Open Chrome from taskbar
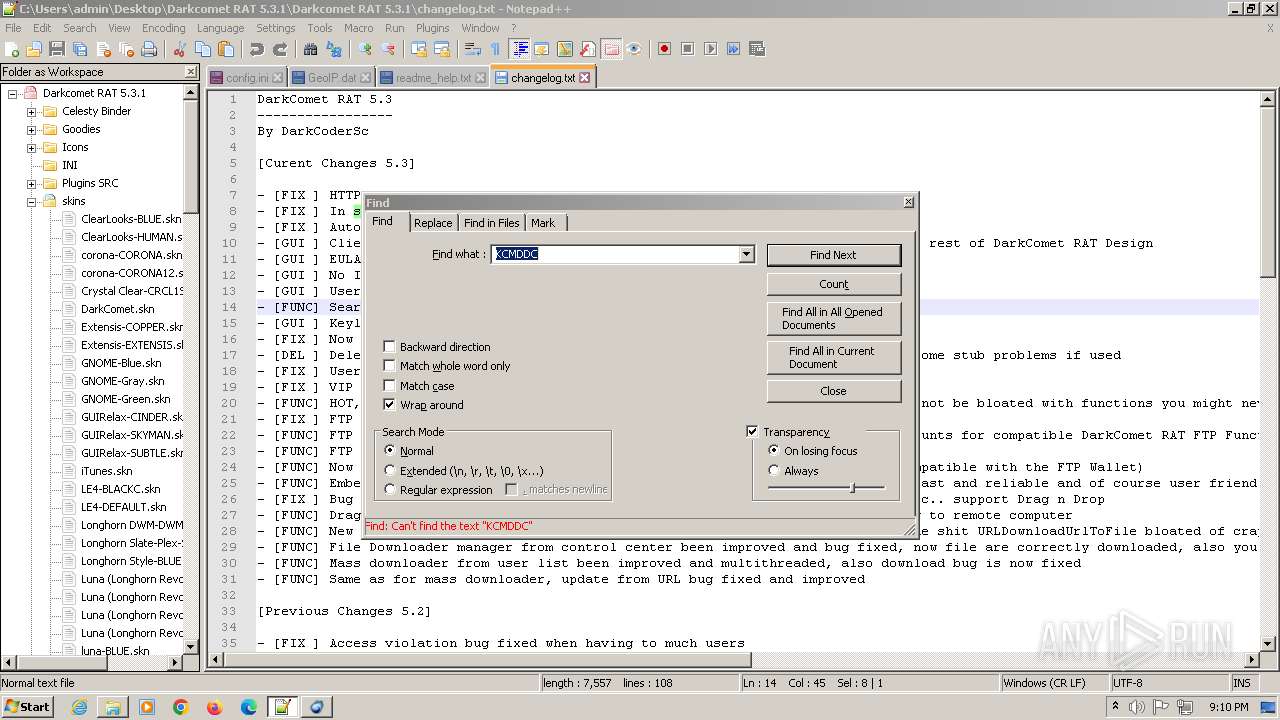The image size is (1280, 720). tap(180, 707)
